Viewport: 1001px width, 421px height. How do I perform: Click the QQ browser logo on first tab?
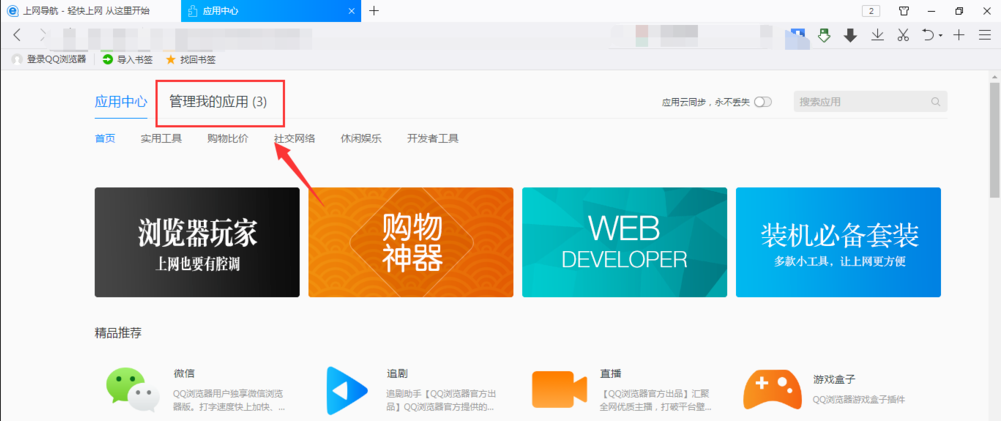[x=11, y=11]
